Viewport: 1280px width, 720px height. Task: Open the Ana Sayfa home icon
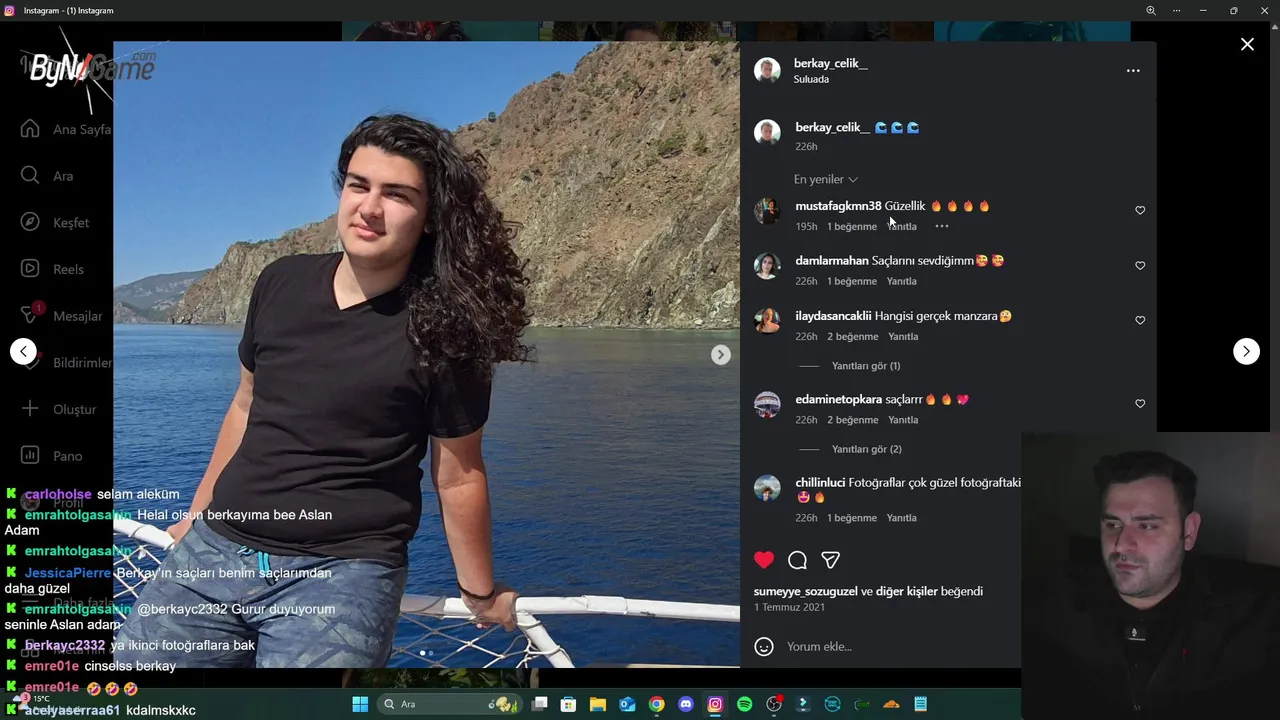coord(30,129)
